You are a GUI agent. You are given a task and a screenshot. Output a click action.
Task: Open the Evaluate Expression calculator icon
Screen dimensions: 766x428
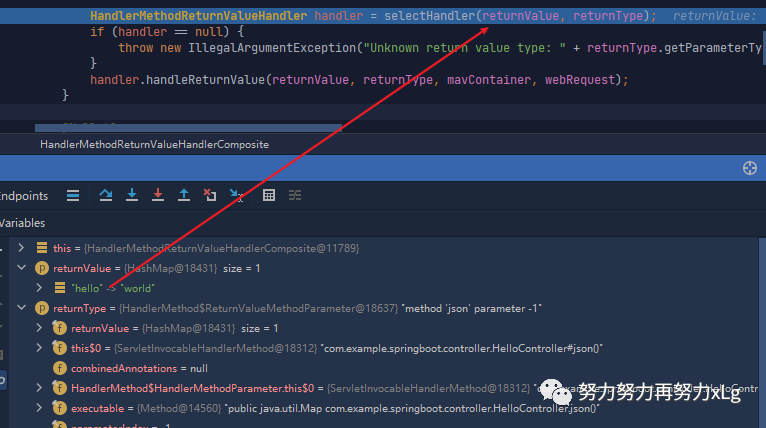[269, 195]
